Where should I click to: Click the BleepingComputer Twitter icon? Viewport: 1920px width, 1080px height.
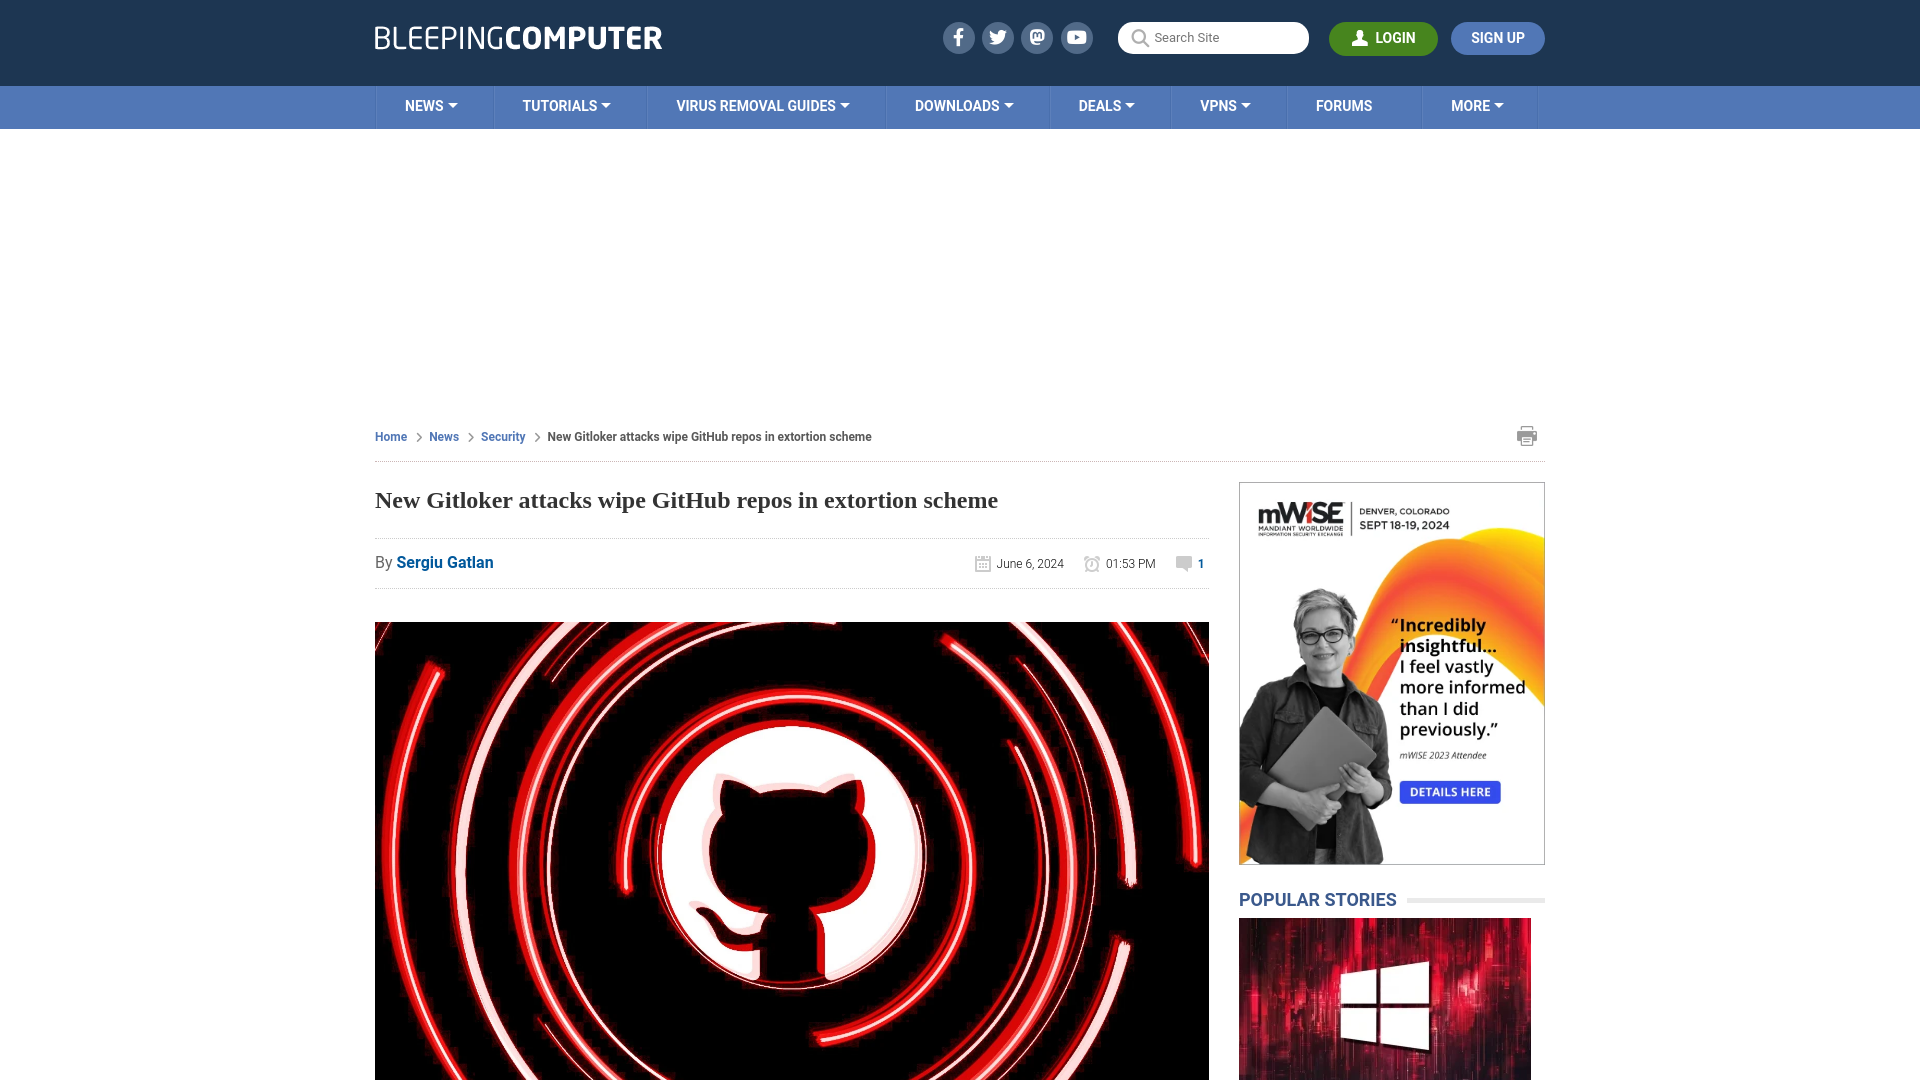point(998,37)
